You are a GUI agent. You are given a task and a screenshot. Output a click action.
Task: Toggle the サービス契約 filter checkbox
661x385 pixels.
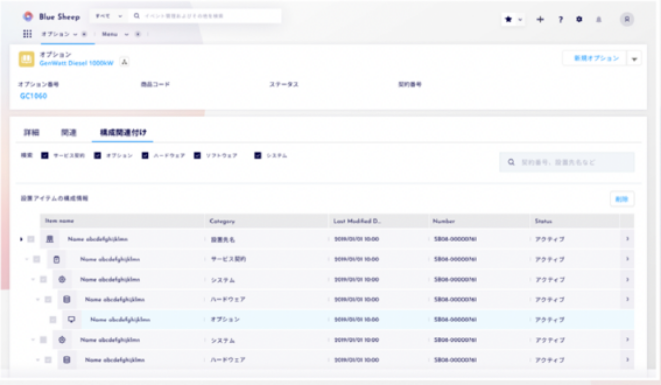pos(45,156)
